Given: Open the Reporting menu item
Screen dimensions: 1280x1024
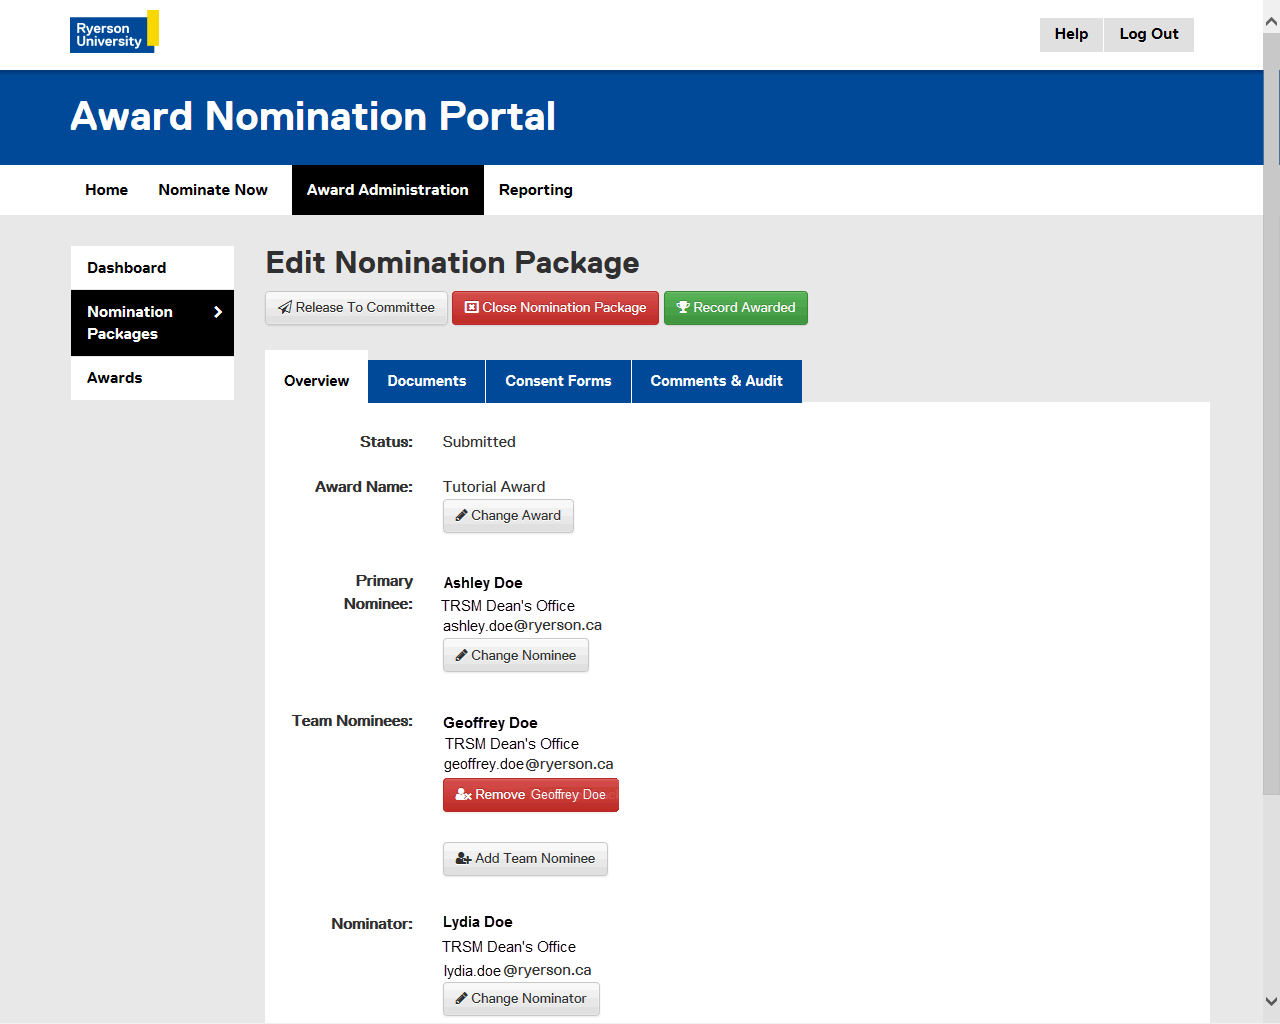Looking at the screenshot, I should click(535, 190).
